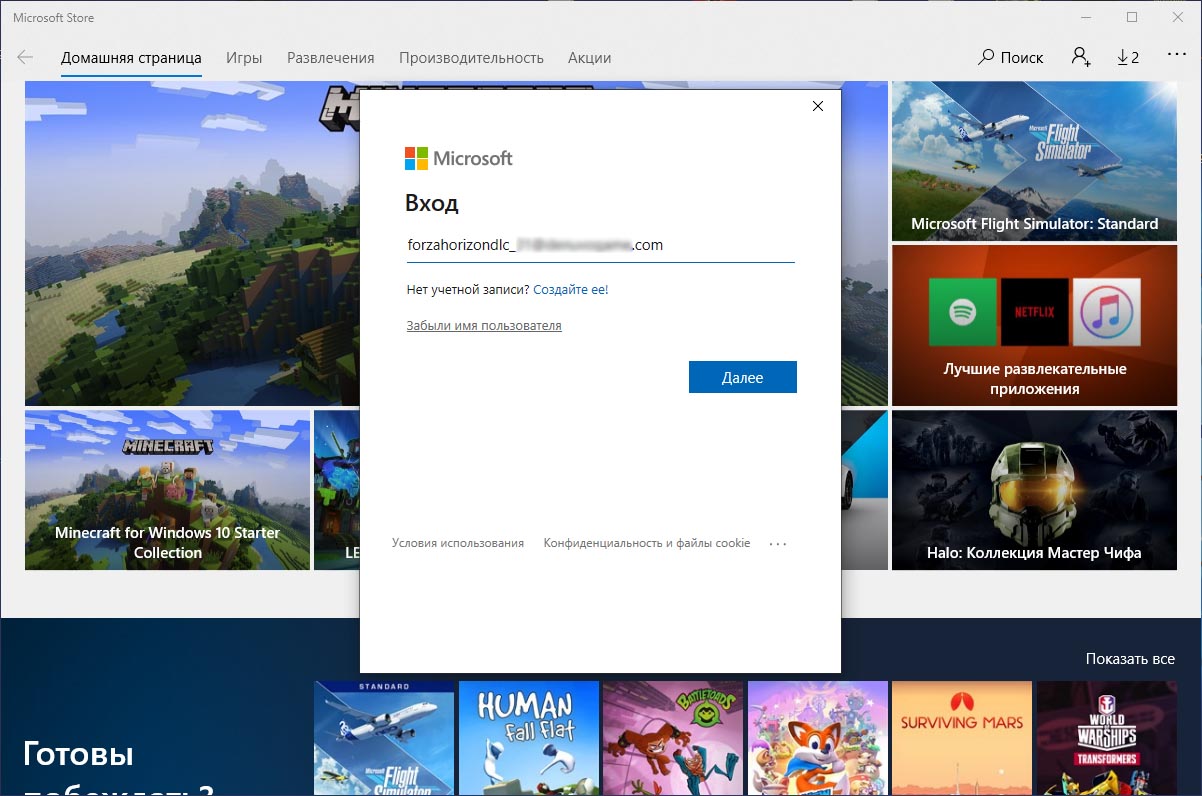Open Human Fall Flat game thumbnail
Screen dimensions: 1202x796
[x=529, y=738]
